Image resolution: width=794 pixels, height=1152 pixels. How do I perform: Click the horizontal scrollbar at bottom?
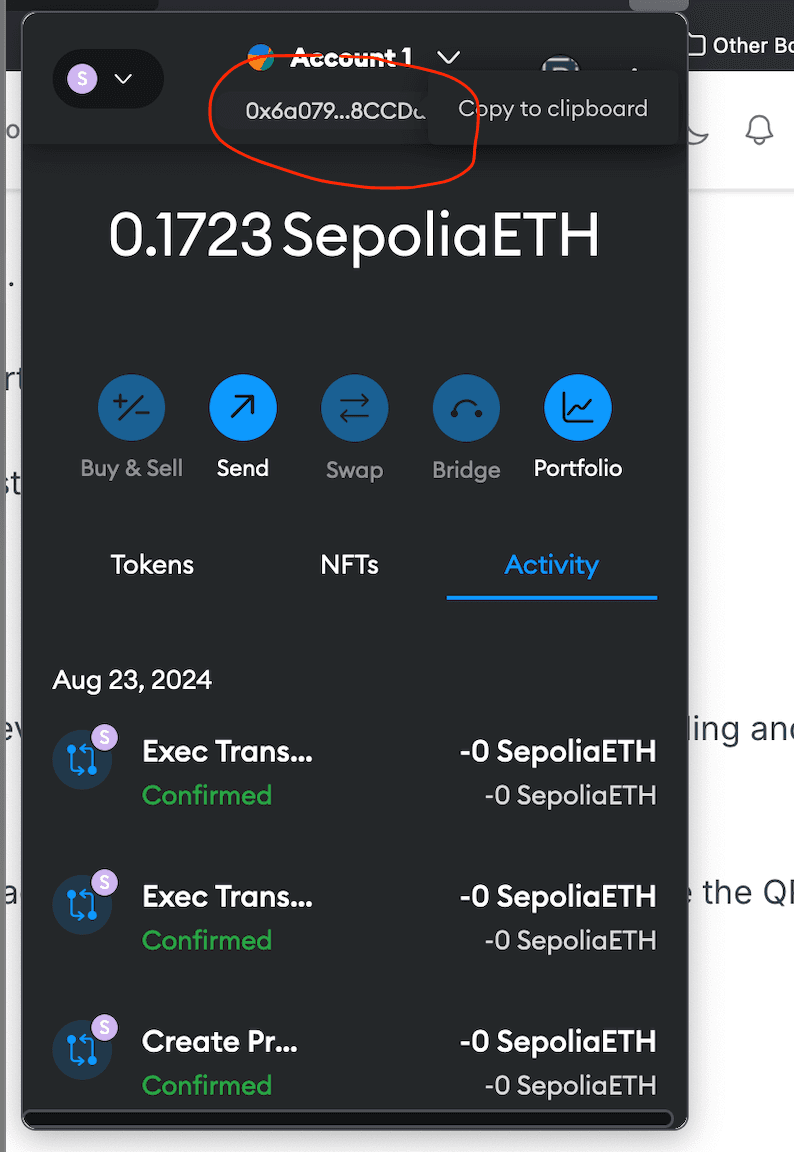point(347,1118)
